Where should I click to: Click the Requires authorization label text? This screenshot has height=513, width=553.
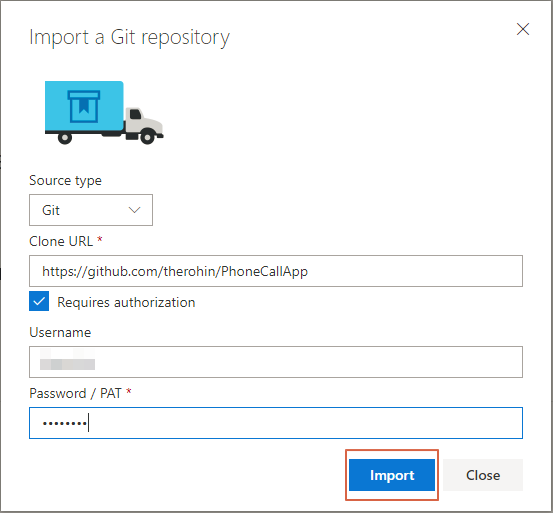(126, 303)
